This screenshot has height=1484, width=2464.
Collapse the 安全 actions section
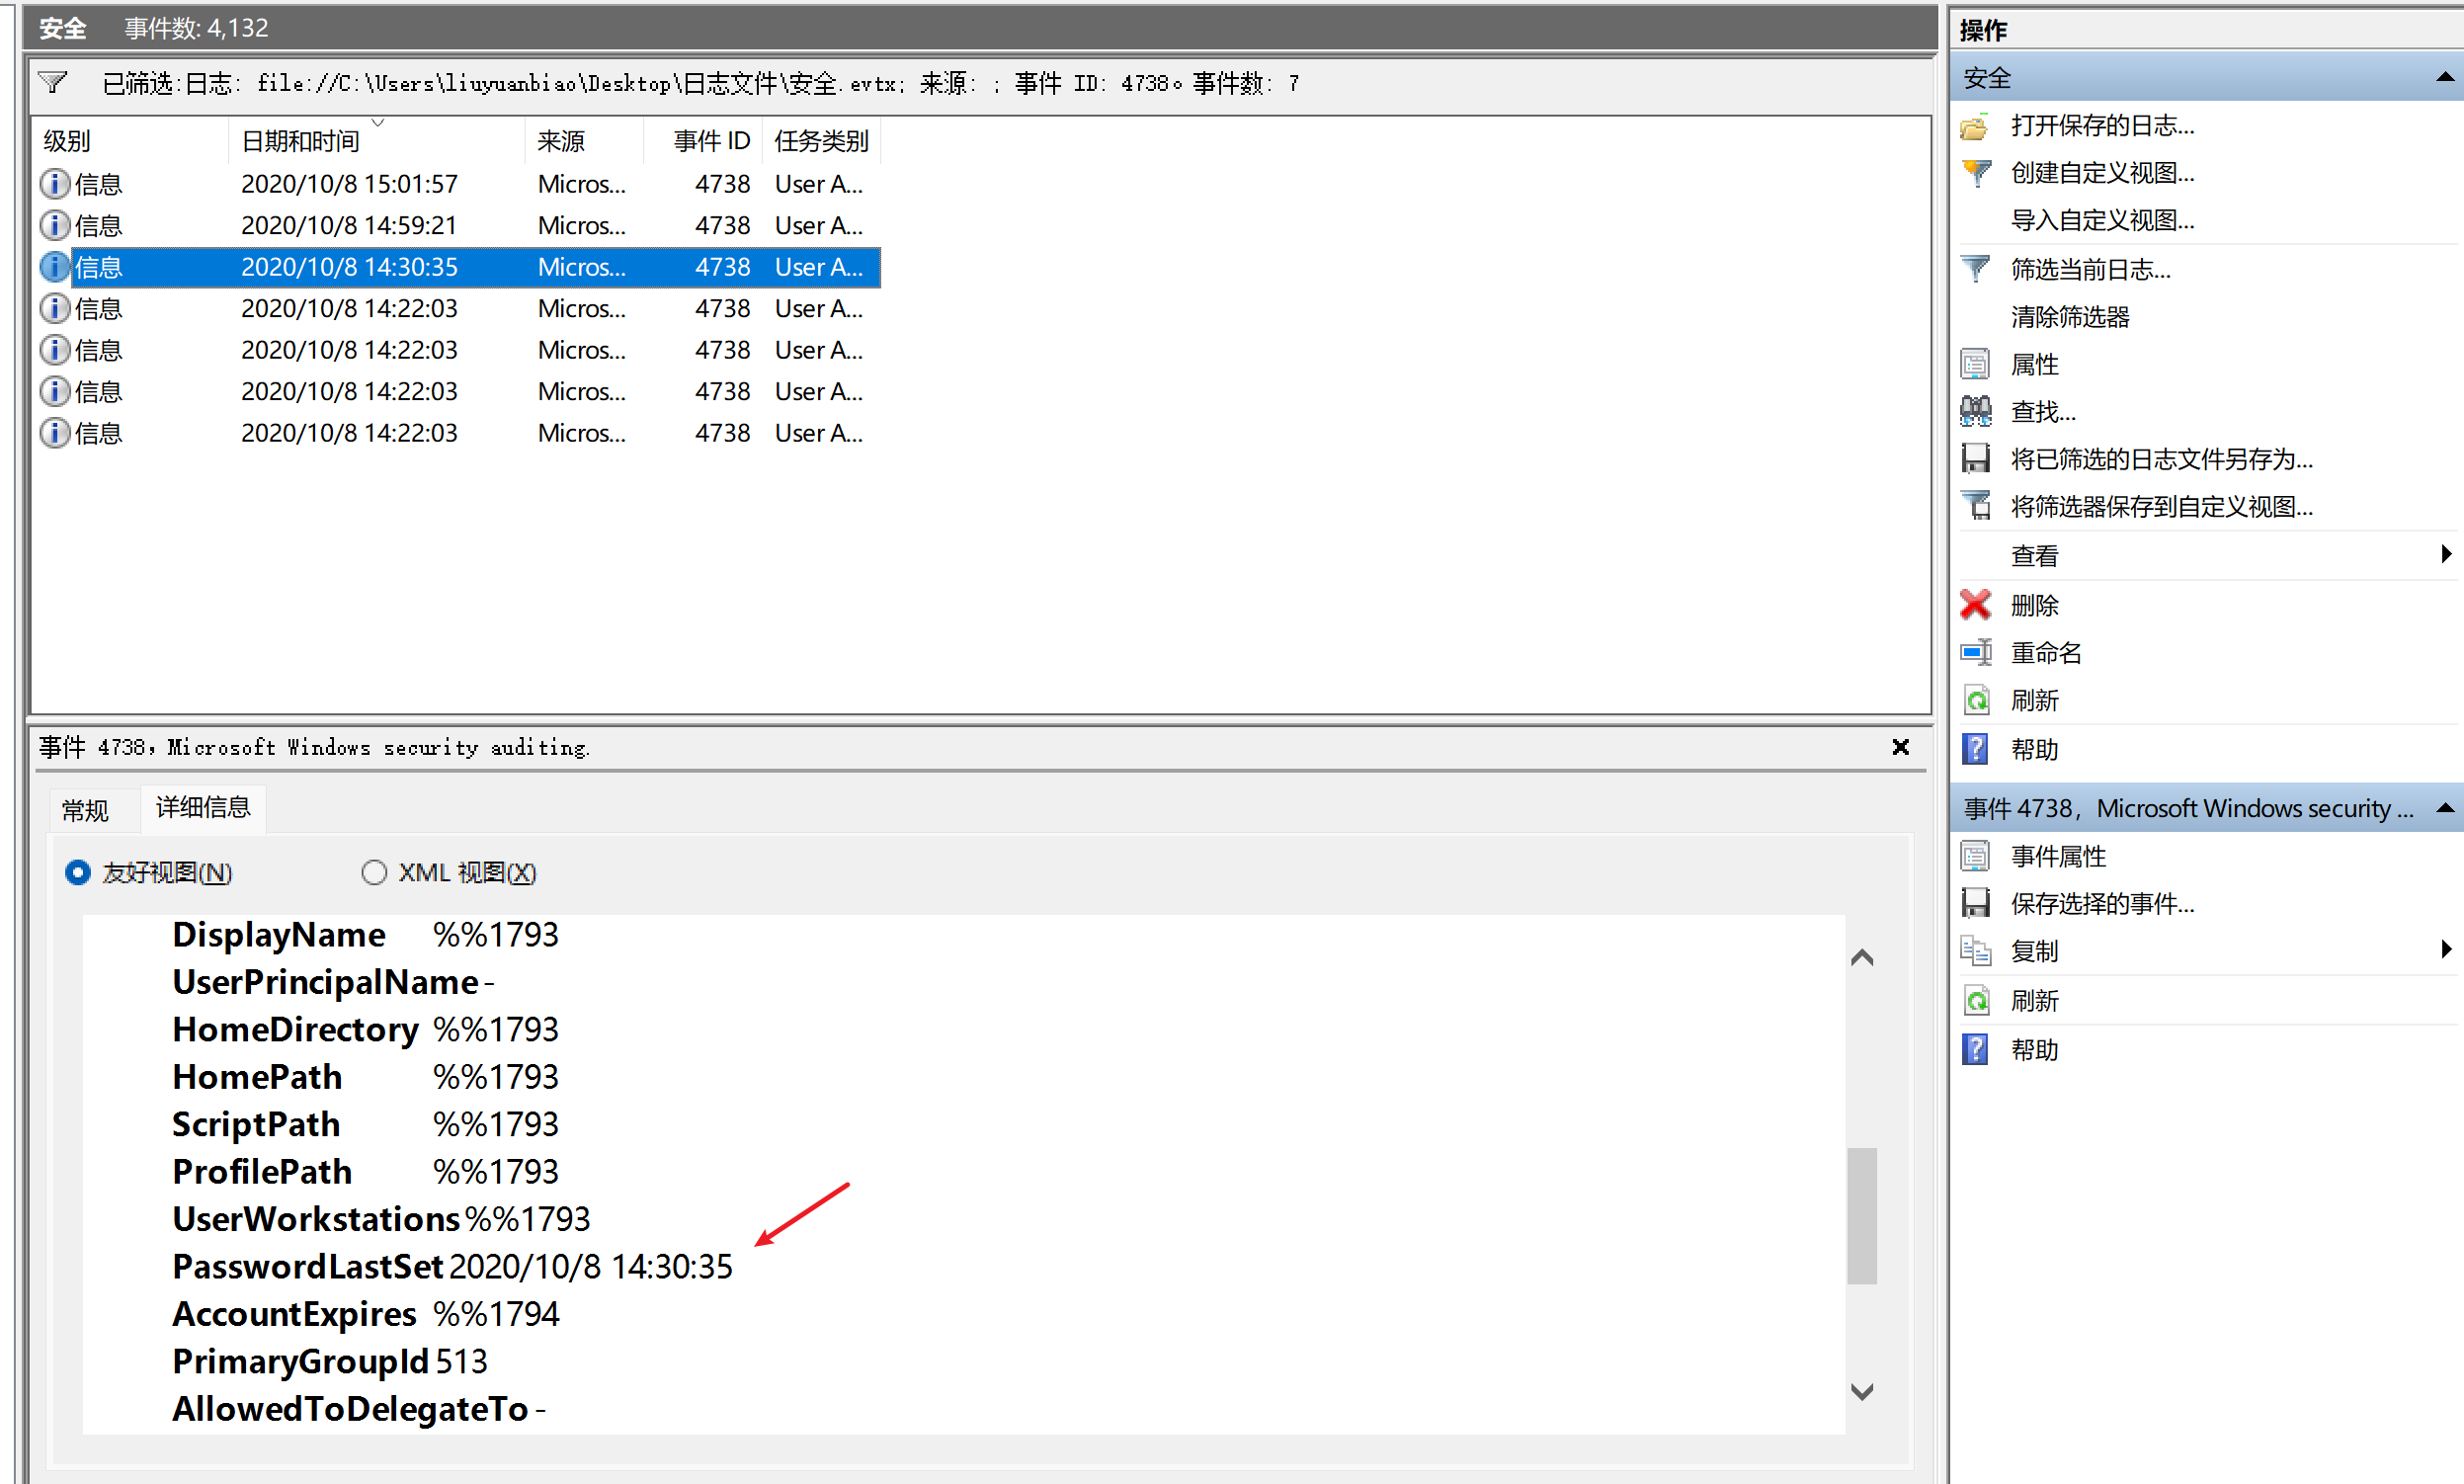tap(2444, 78)
